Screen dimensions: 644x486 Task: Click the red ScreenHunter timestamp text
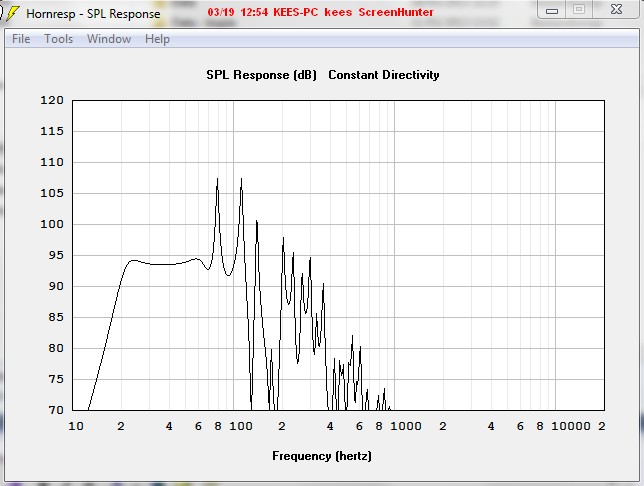pyautogui.click(x=320, y=12)
